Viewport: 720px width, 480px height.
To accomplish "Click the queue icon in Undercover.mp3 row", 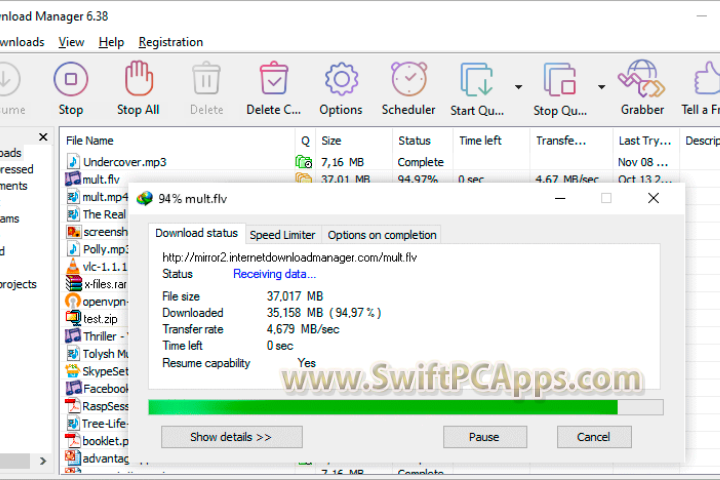I will coord(304,162).
